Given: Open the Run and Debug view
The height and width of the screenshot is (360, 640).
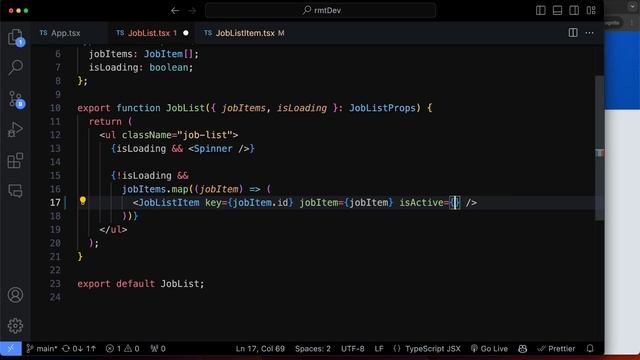Looking at the screenshot, I should point(16,130).
